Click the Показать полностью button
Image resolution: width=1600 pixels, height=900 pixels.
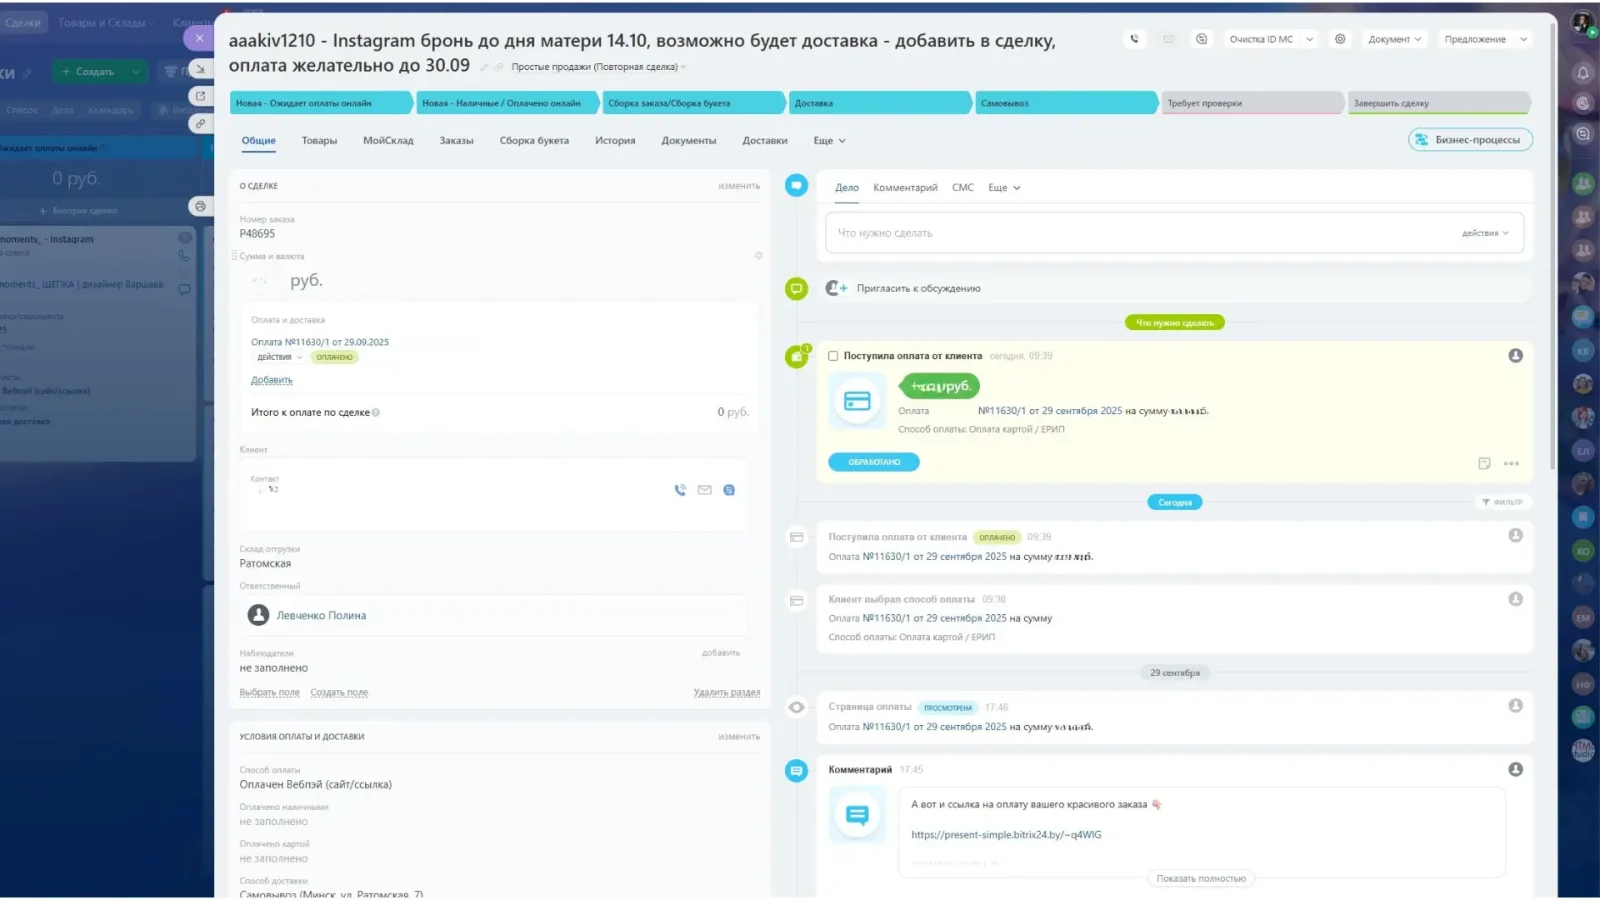1202,877
